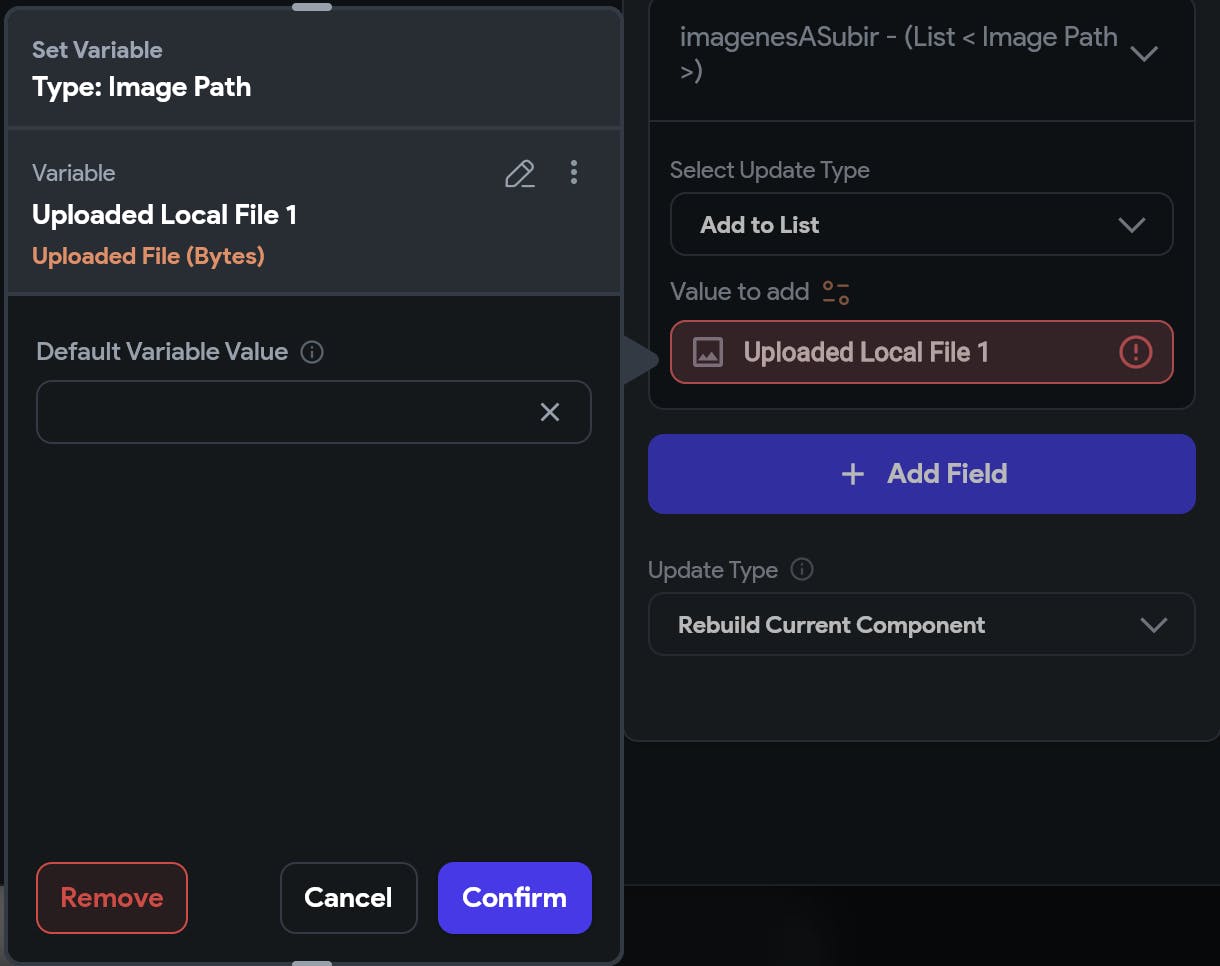
Task: Click the info icon beside Default Variable Value
Action: pyautogui.click(x=312, y=352)
